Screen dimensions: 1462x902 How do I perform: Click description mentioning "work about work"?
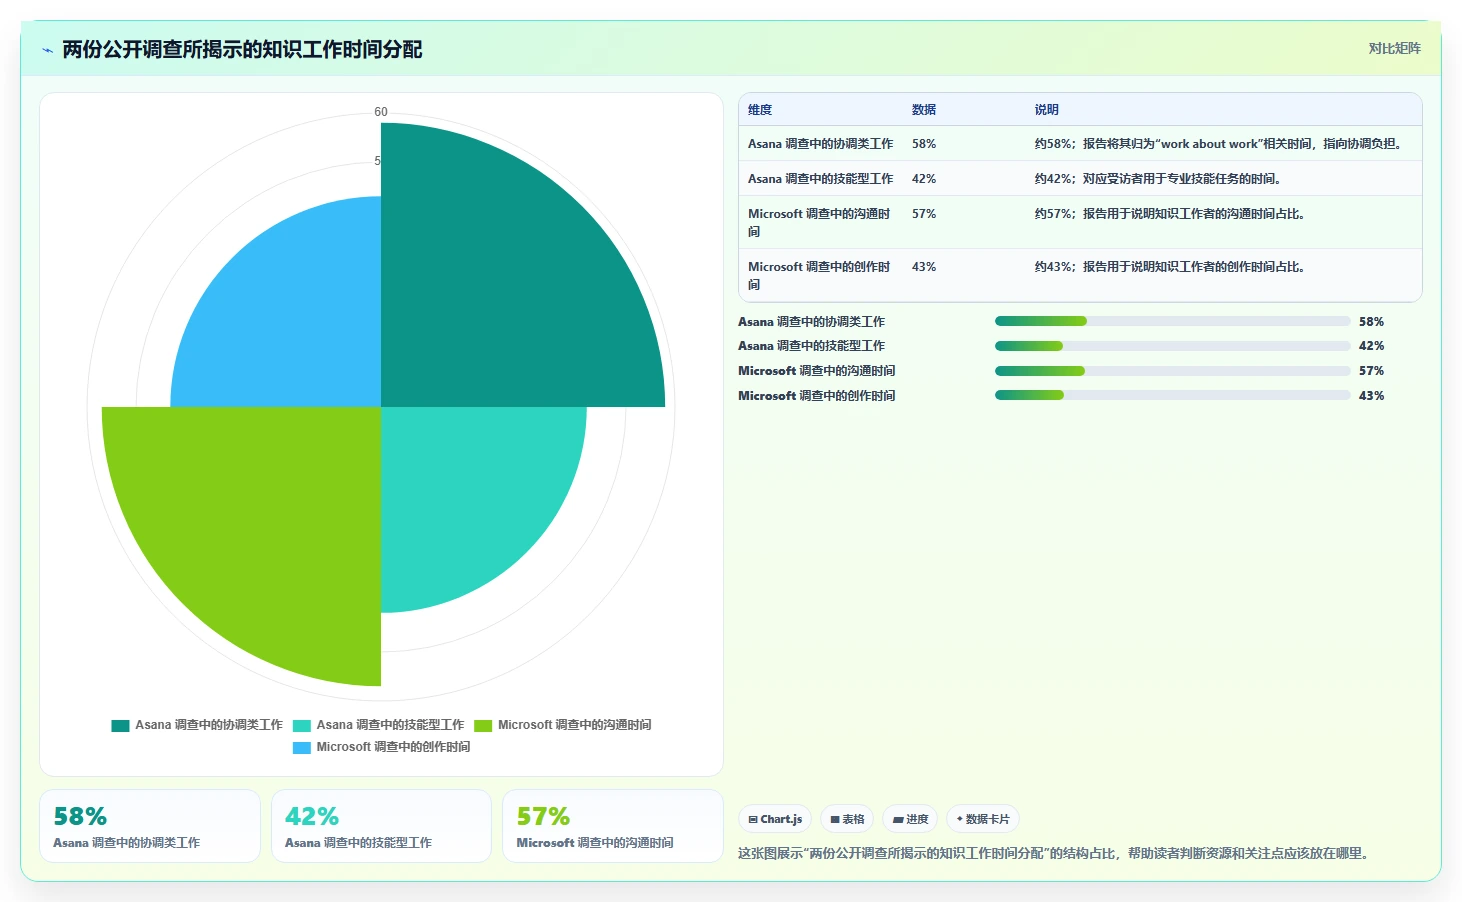point(1220,144)
